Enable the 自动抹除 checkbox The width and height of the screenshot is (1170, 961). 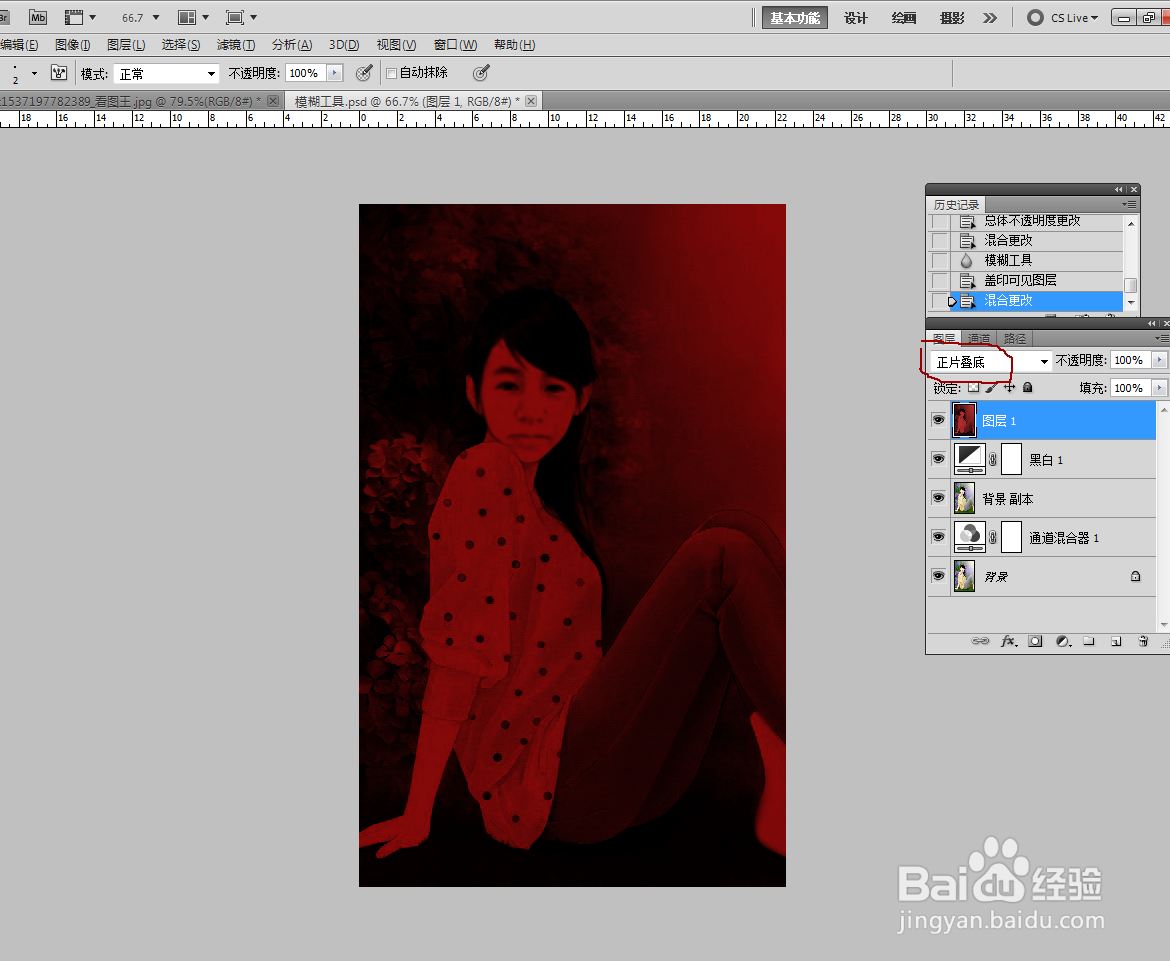pyautogui.click(x=391, y=73)
